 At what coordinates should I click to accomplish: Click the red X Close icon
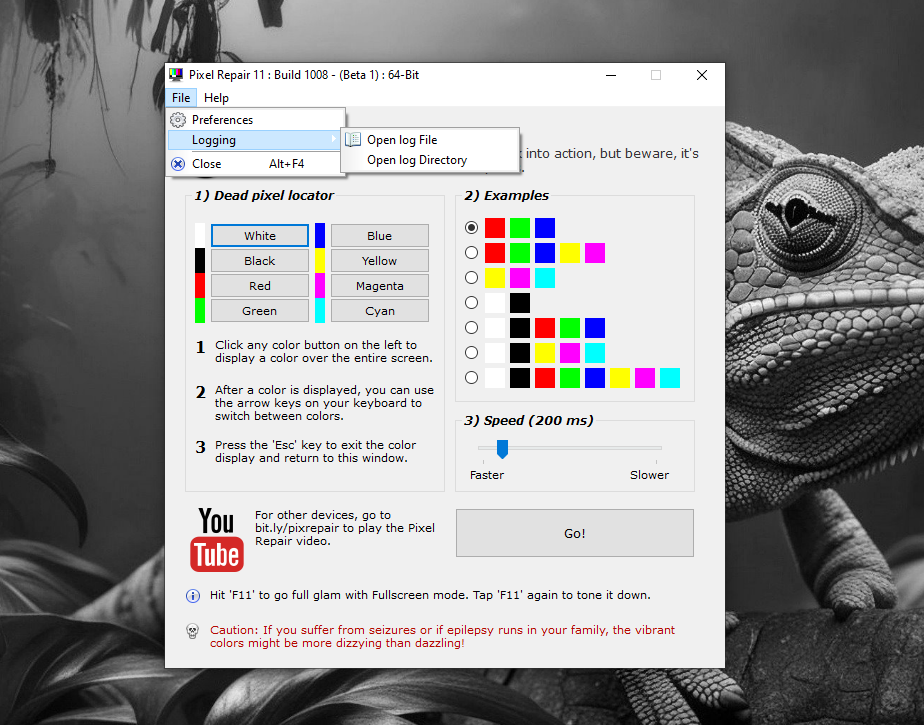(178, 164)
